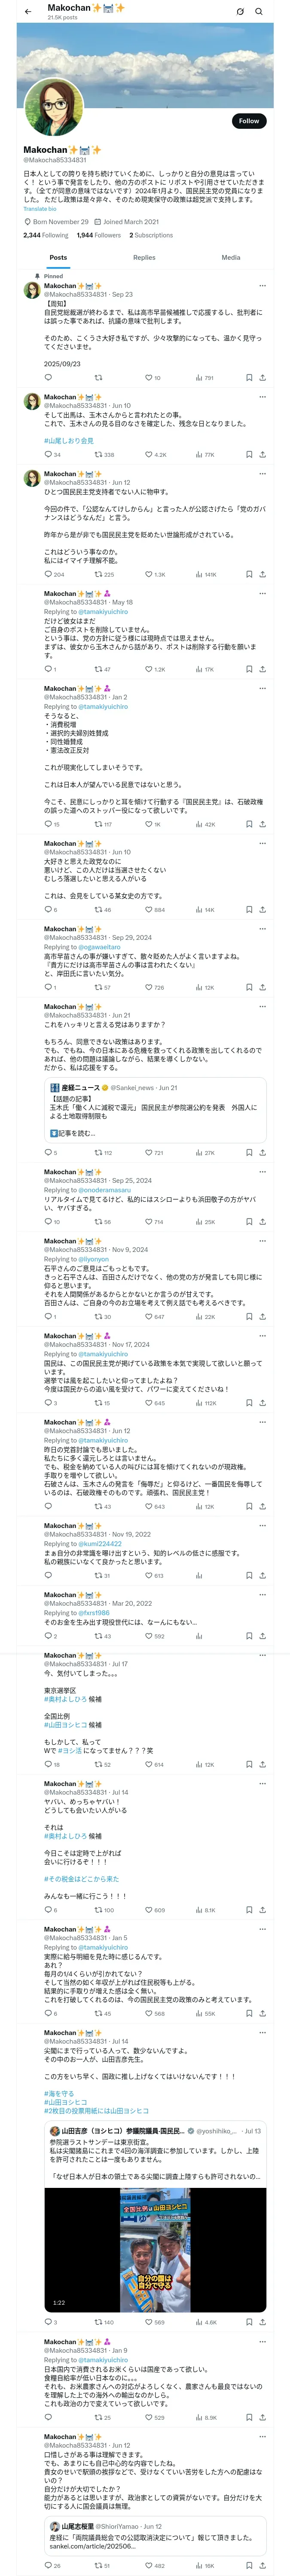Go back using the header arrow

pyautogui.click(x=28, y=12)
